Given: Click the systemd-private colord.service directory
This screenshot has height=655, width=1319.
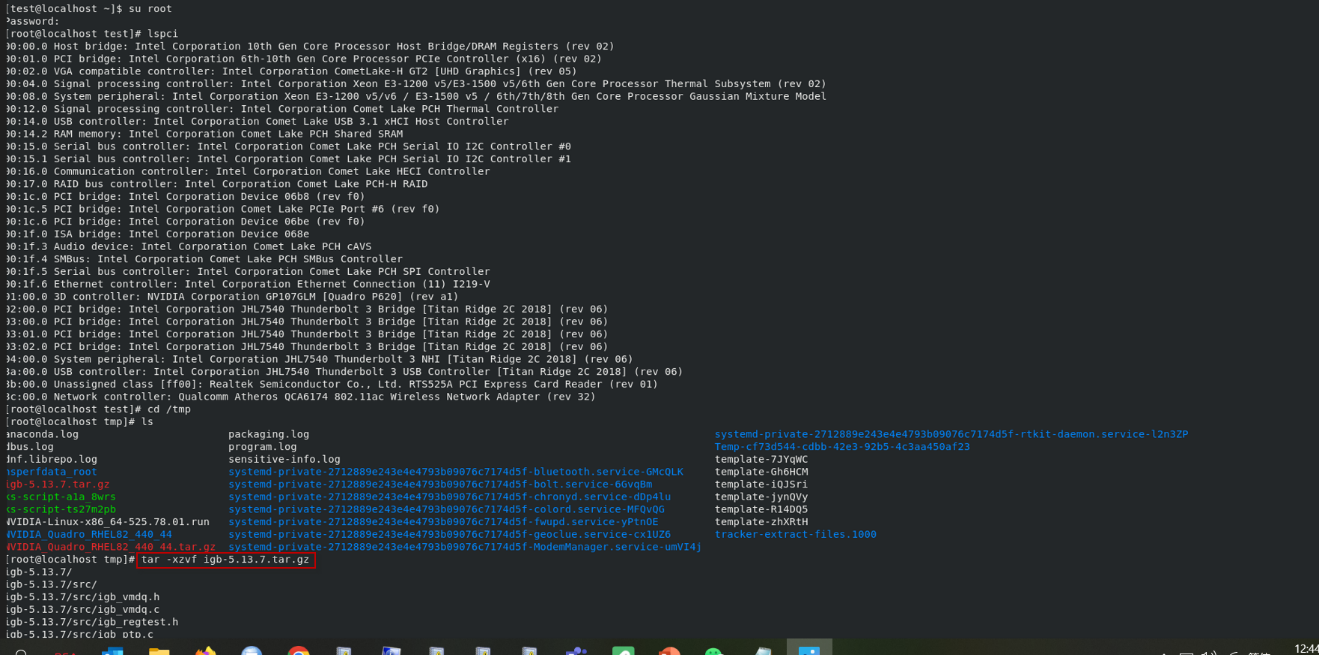Looking at the screenshot, I should coord(446,509).
